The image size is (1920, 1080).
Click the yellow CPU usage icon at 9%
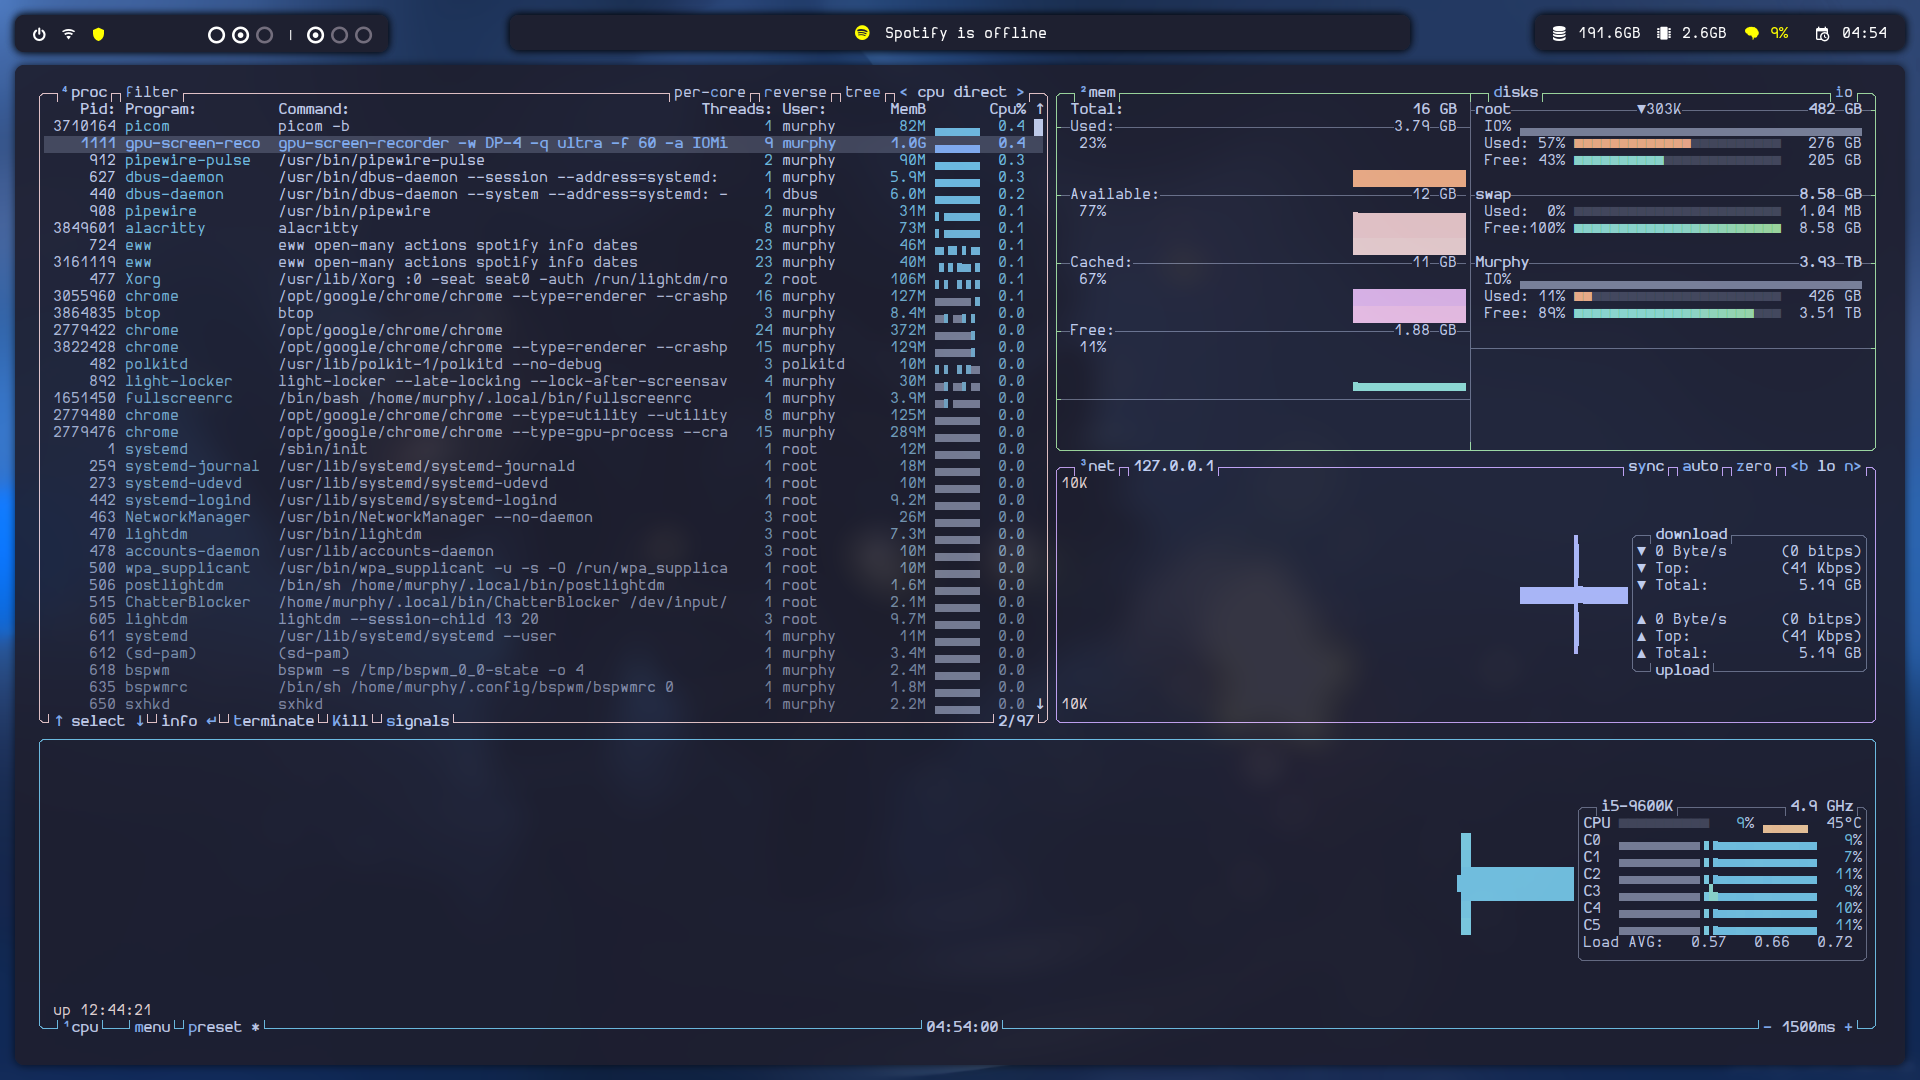click(x=1752, y=33)
